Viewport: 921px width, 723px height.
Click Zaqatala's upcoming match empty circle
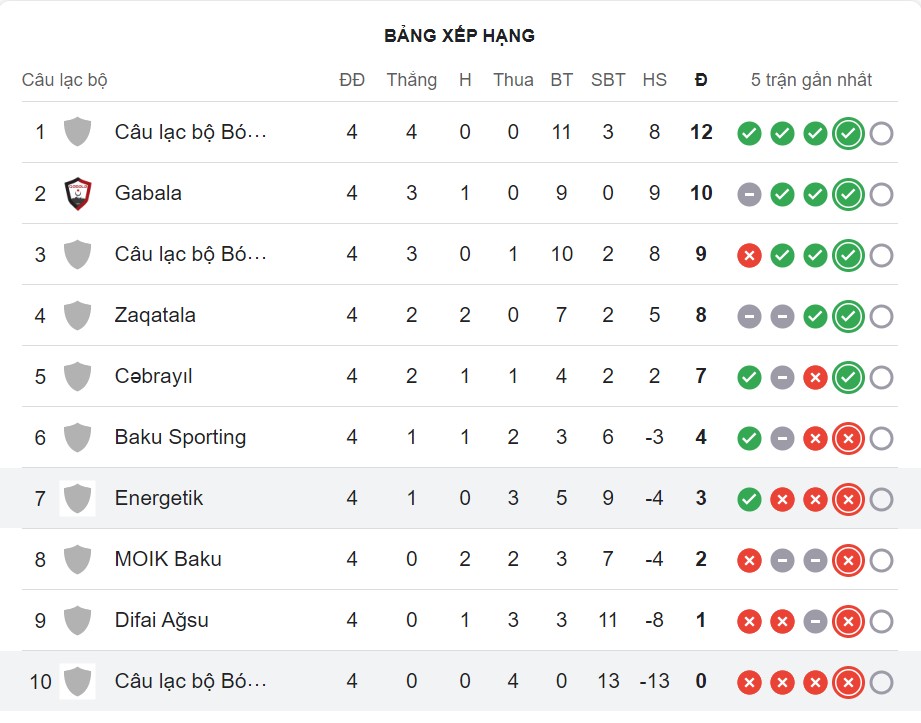881,316
